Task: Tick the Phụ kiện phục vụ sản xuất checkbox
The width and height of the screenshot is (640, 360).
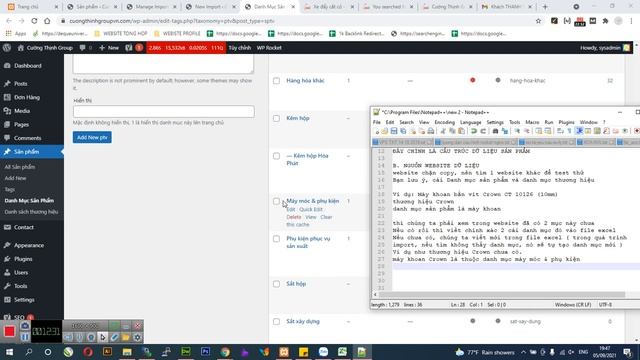Action: (276, 239)
